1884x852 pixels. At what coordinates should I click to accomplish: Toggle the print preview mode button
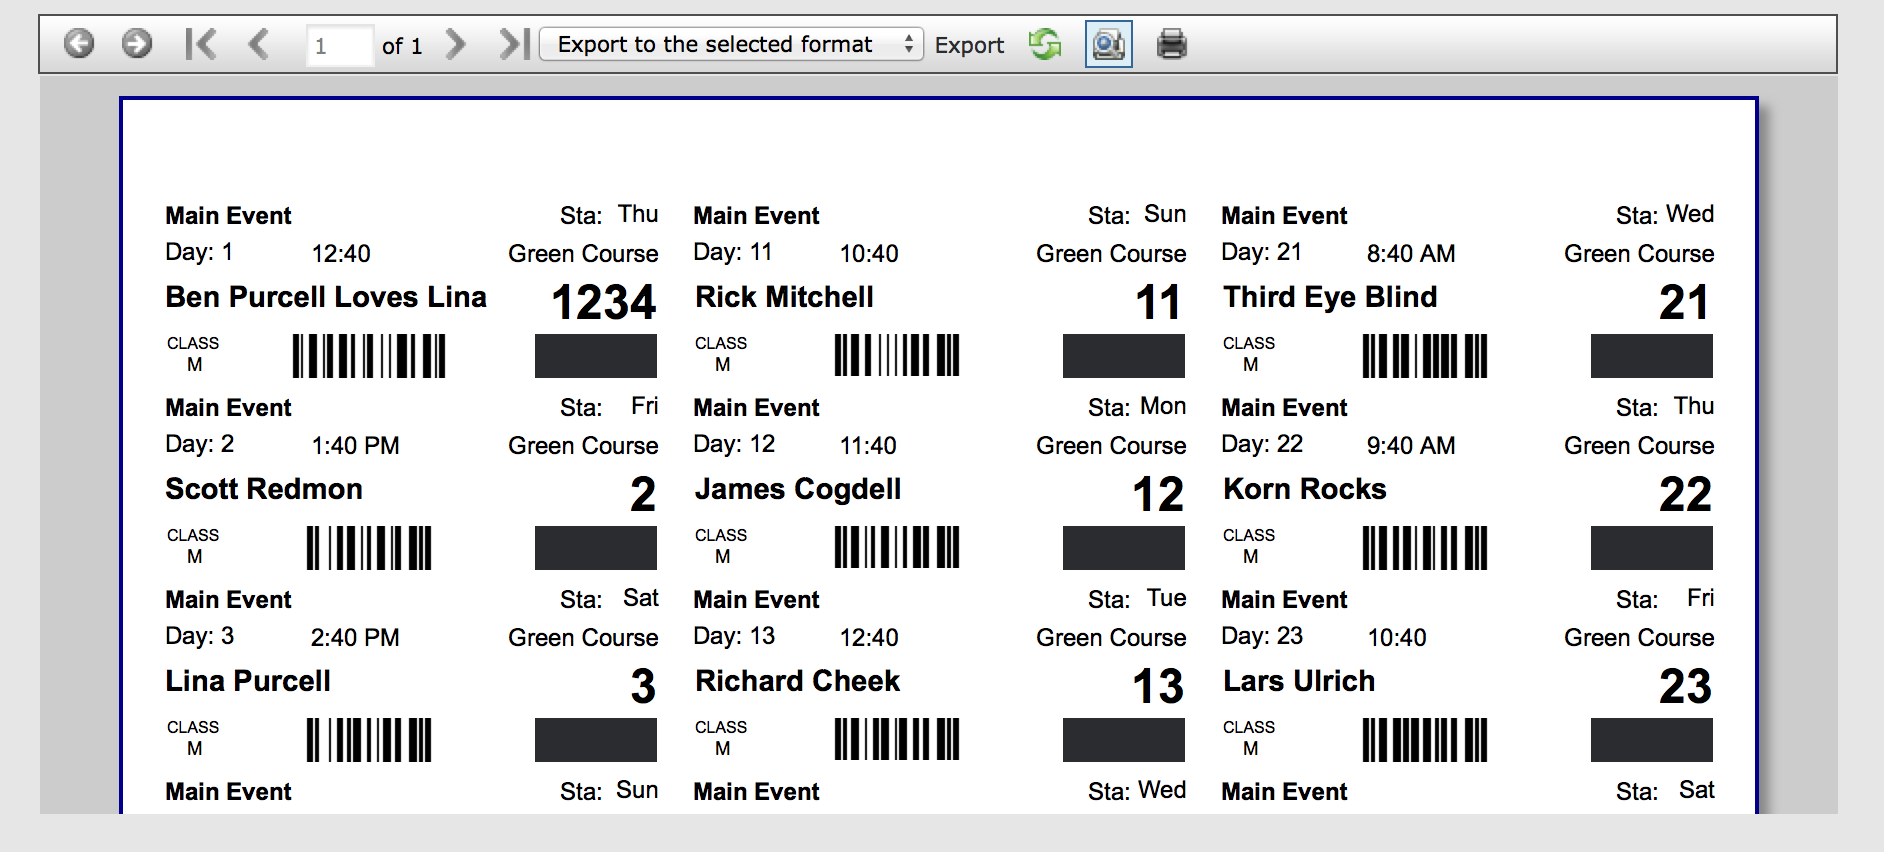pos(1108,44)
